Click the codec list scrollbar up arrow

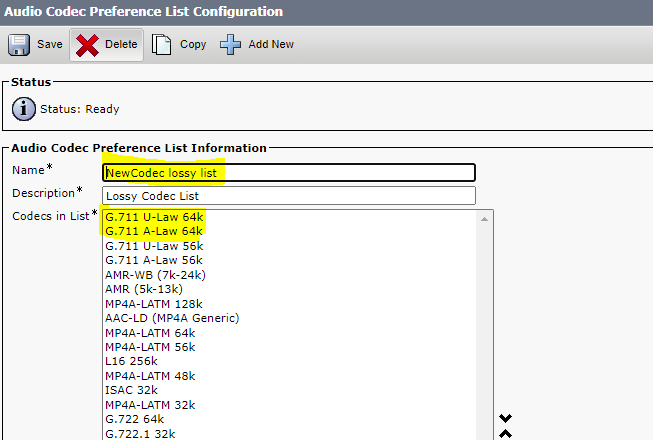point(484,219)
